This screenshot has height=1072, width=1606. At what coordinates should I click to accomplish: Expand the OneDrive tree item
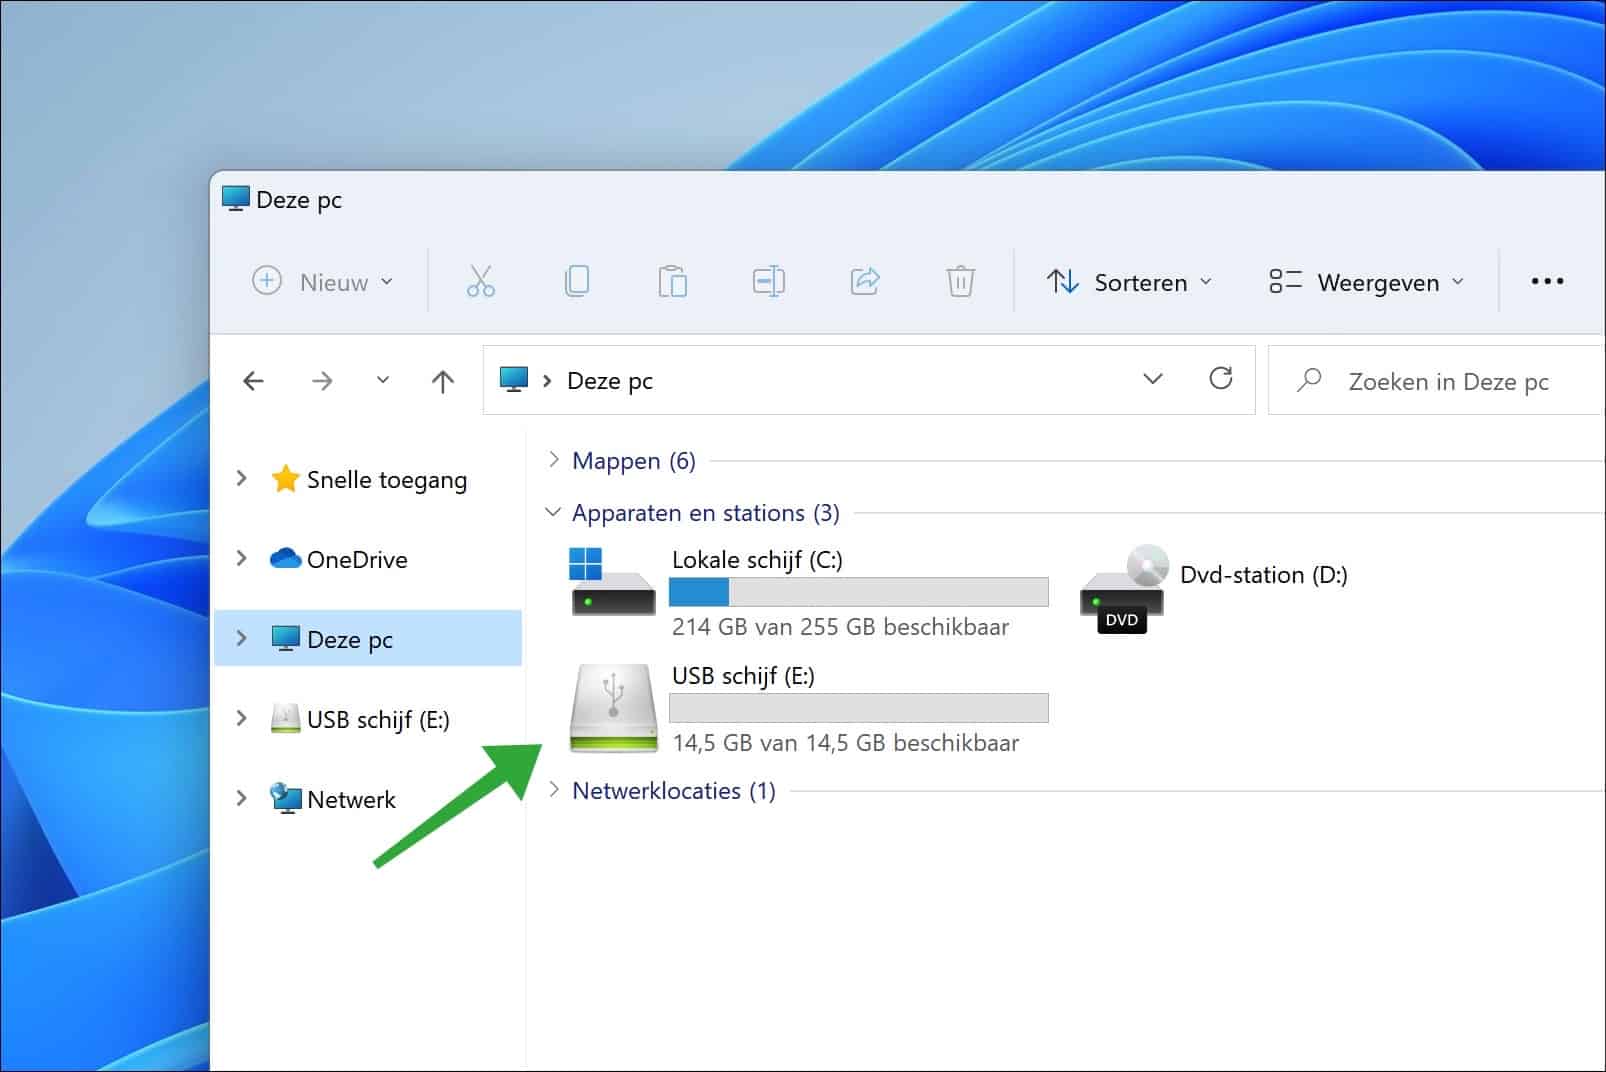tap(241, 559)
